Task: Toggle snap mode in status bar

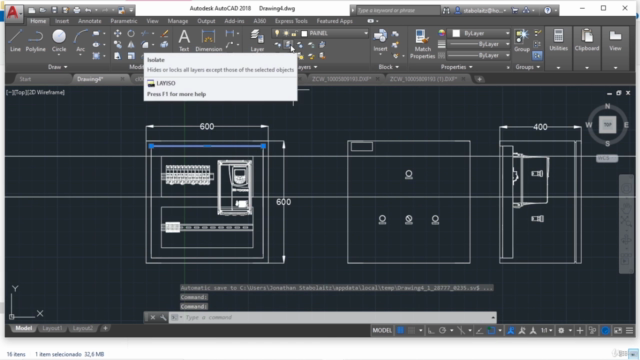Action: pos(411,331)
